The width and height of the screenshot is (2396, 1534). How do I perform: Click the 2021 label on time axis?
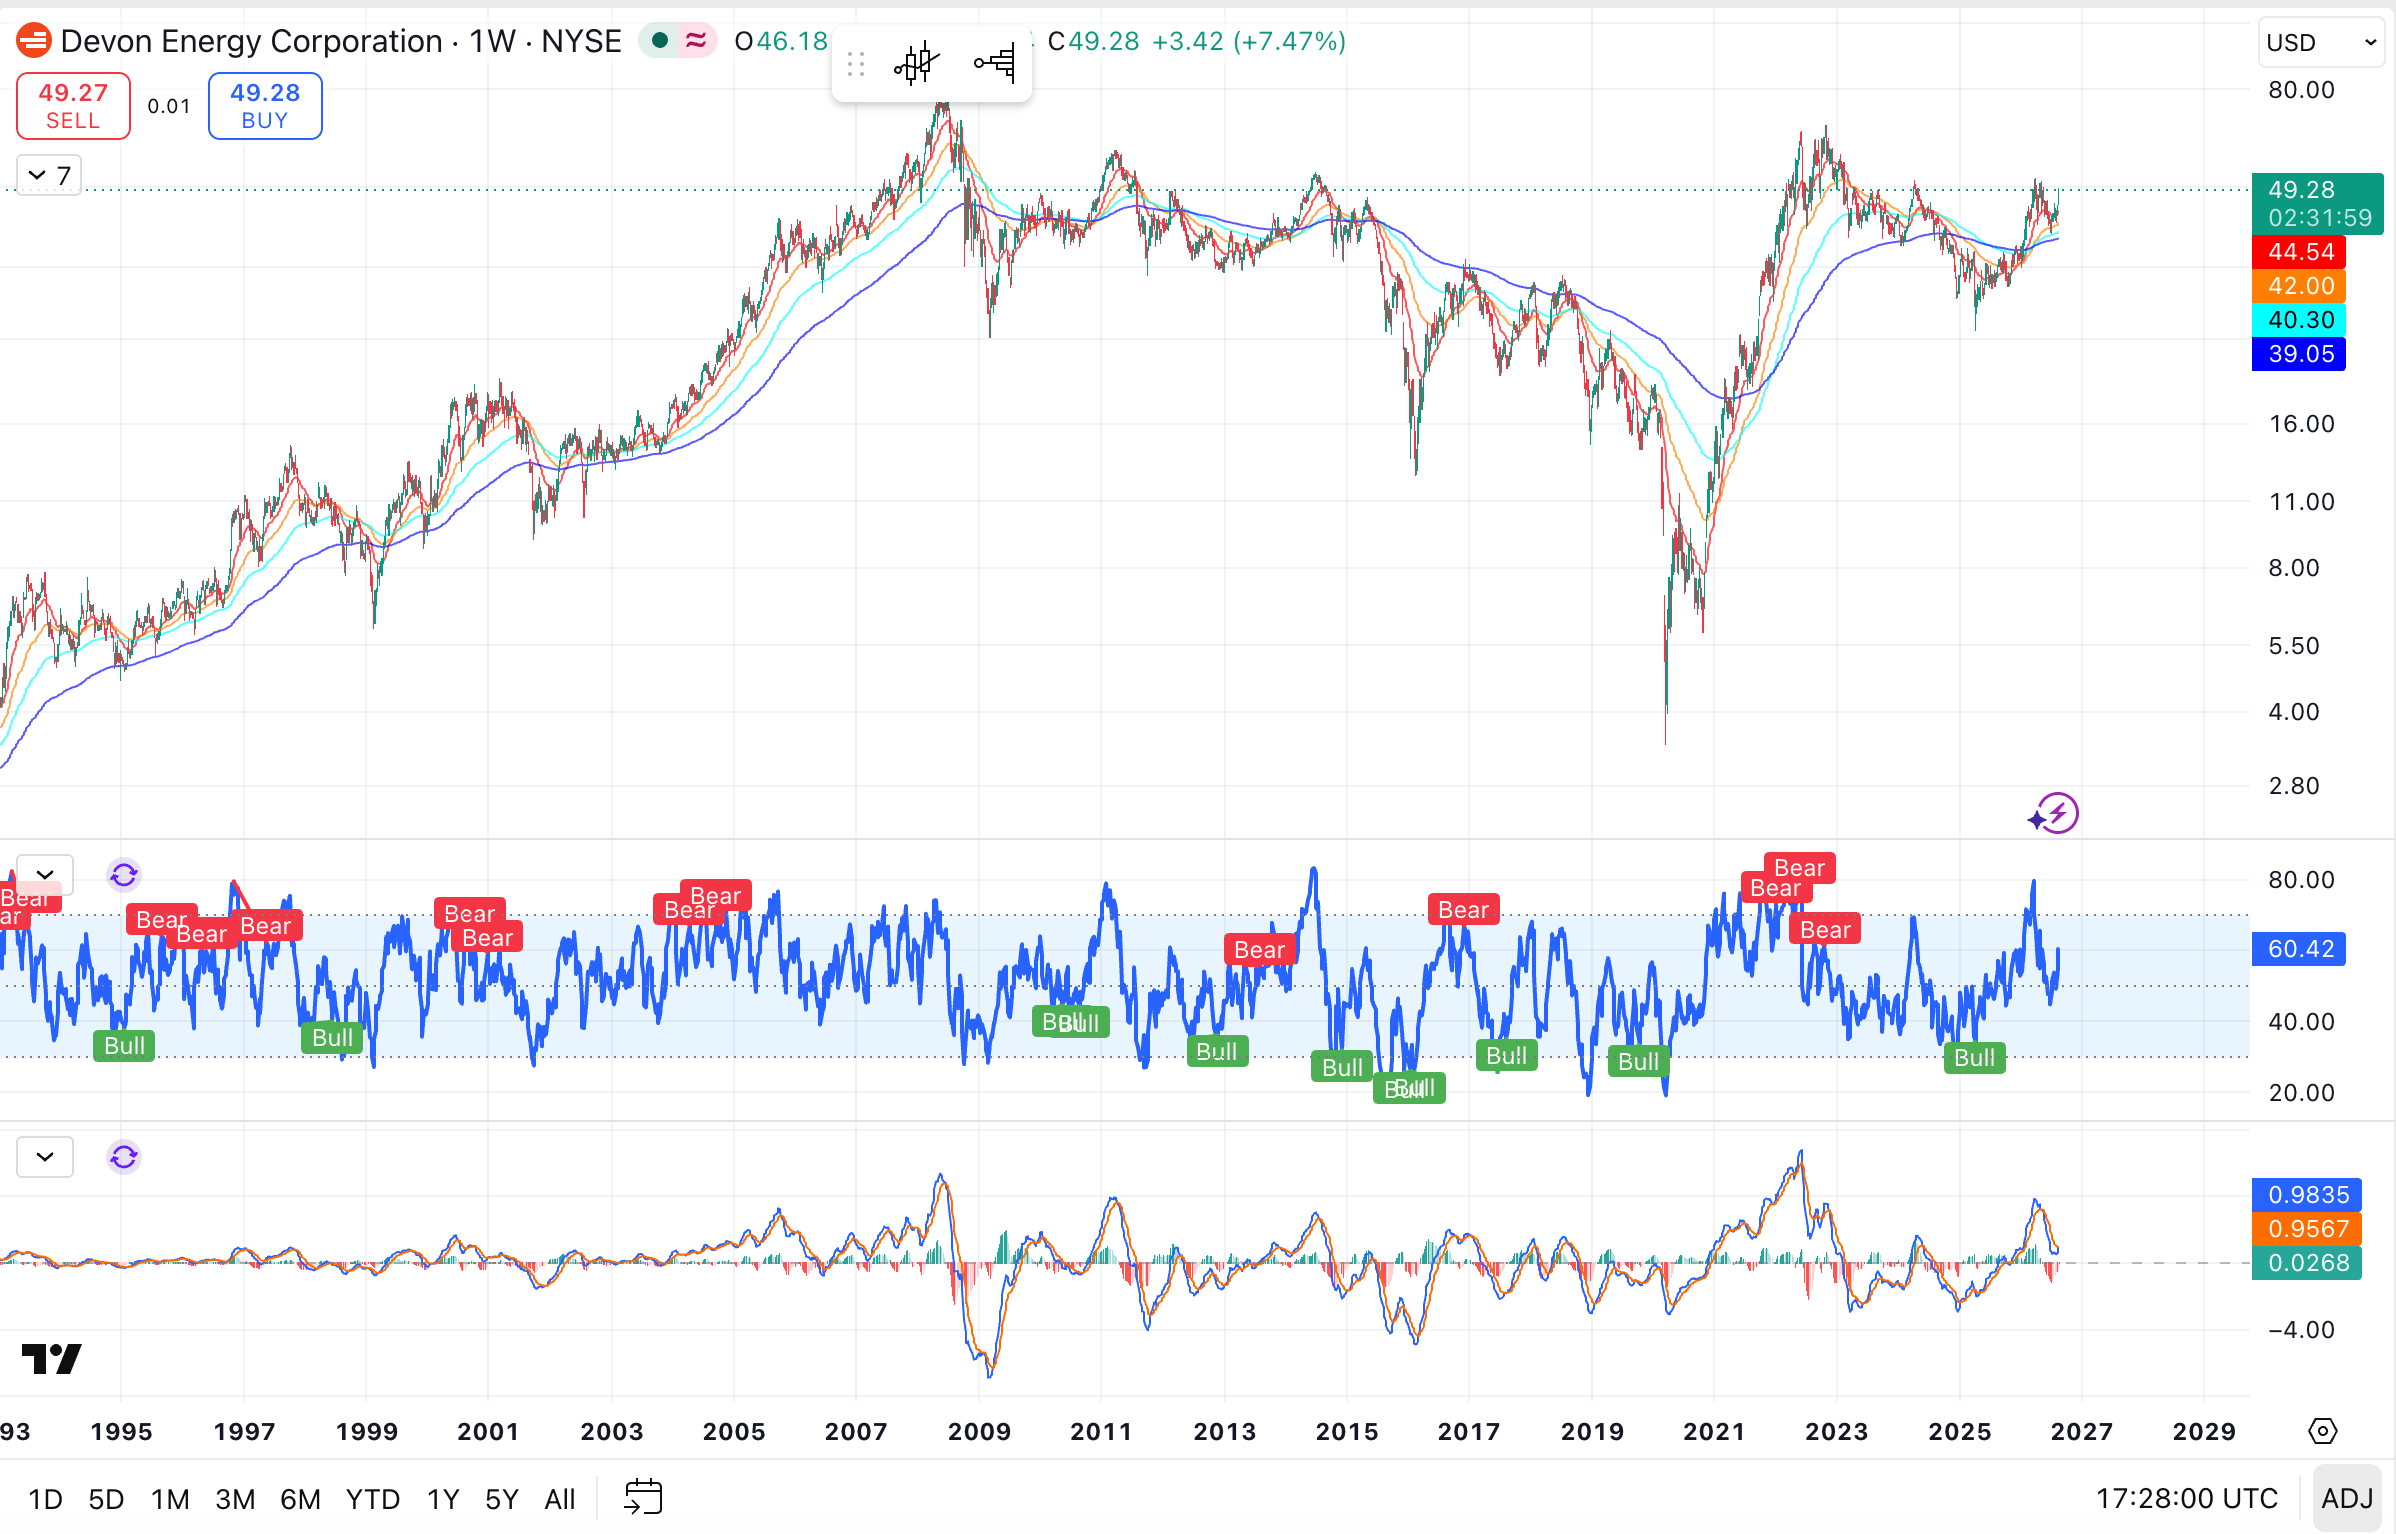click(1714, 1432)
